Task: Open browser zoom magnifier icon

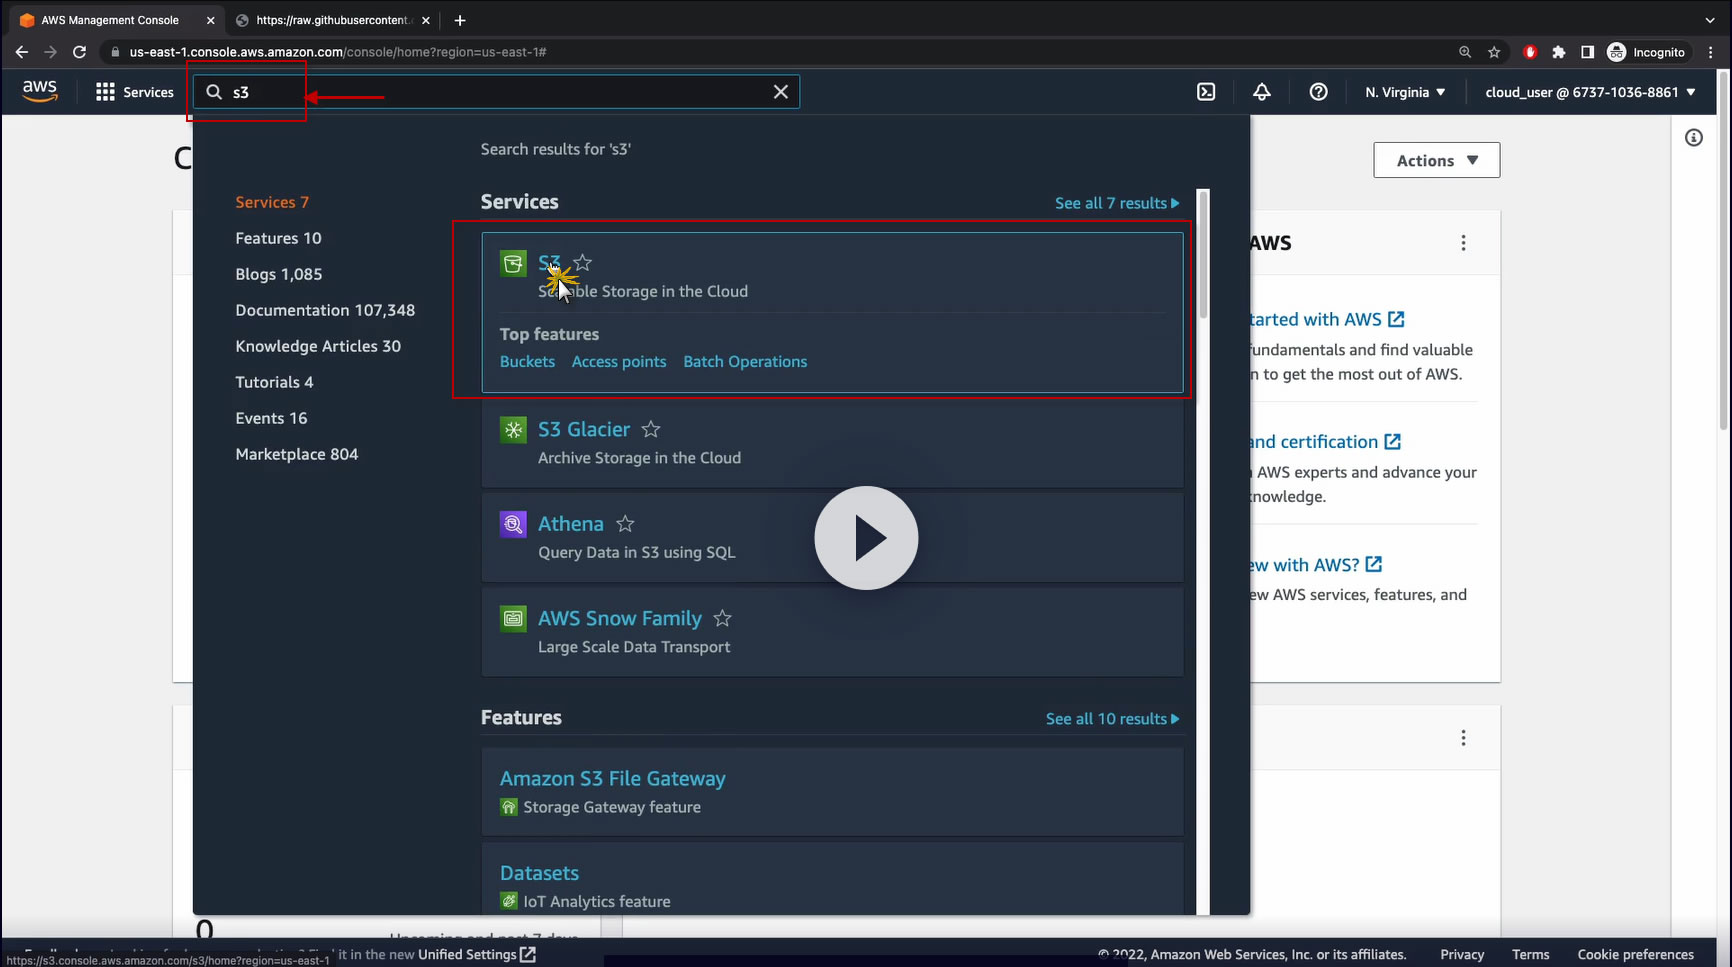Action: tap(1465, 52)
